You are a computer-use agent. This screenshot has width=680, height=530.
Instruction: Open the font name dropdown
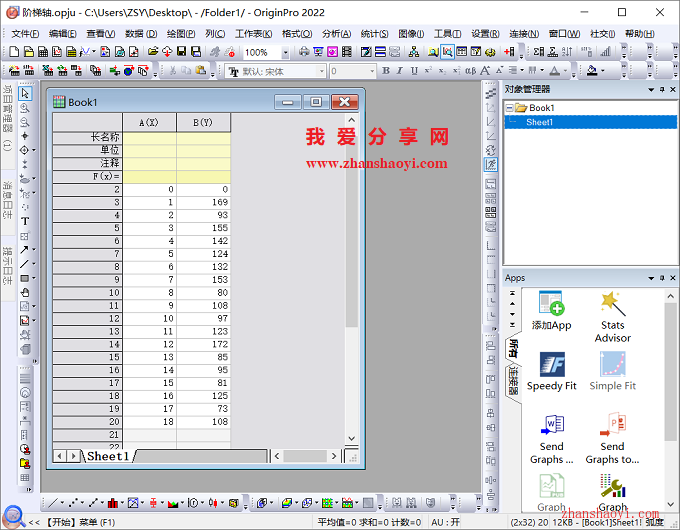coord(321,71)
